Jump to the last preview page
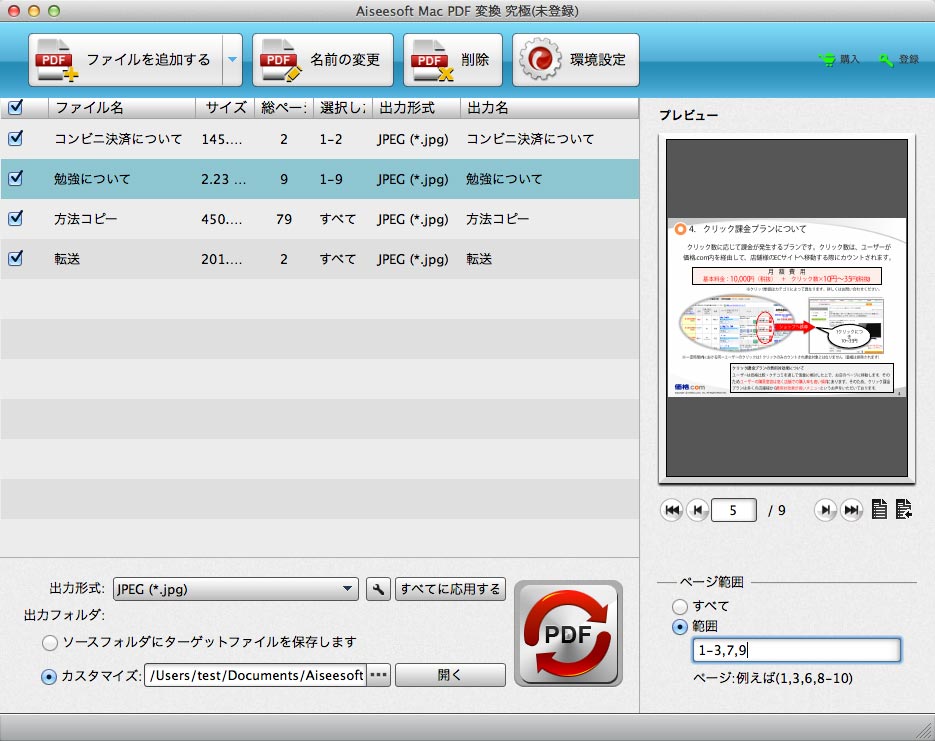The height and width of the screenshot is (741, 935). [851, 510]
